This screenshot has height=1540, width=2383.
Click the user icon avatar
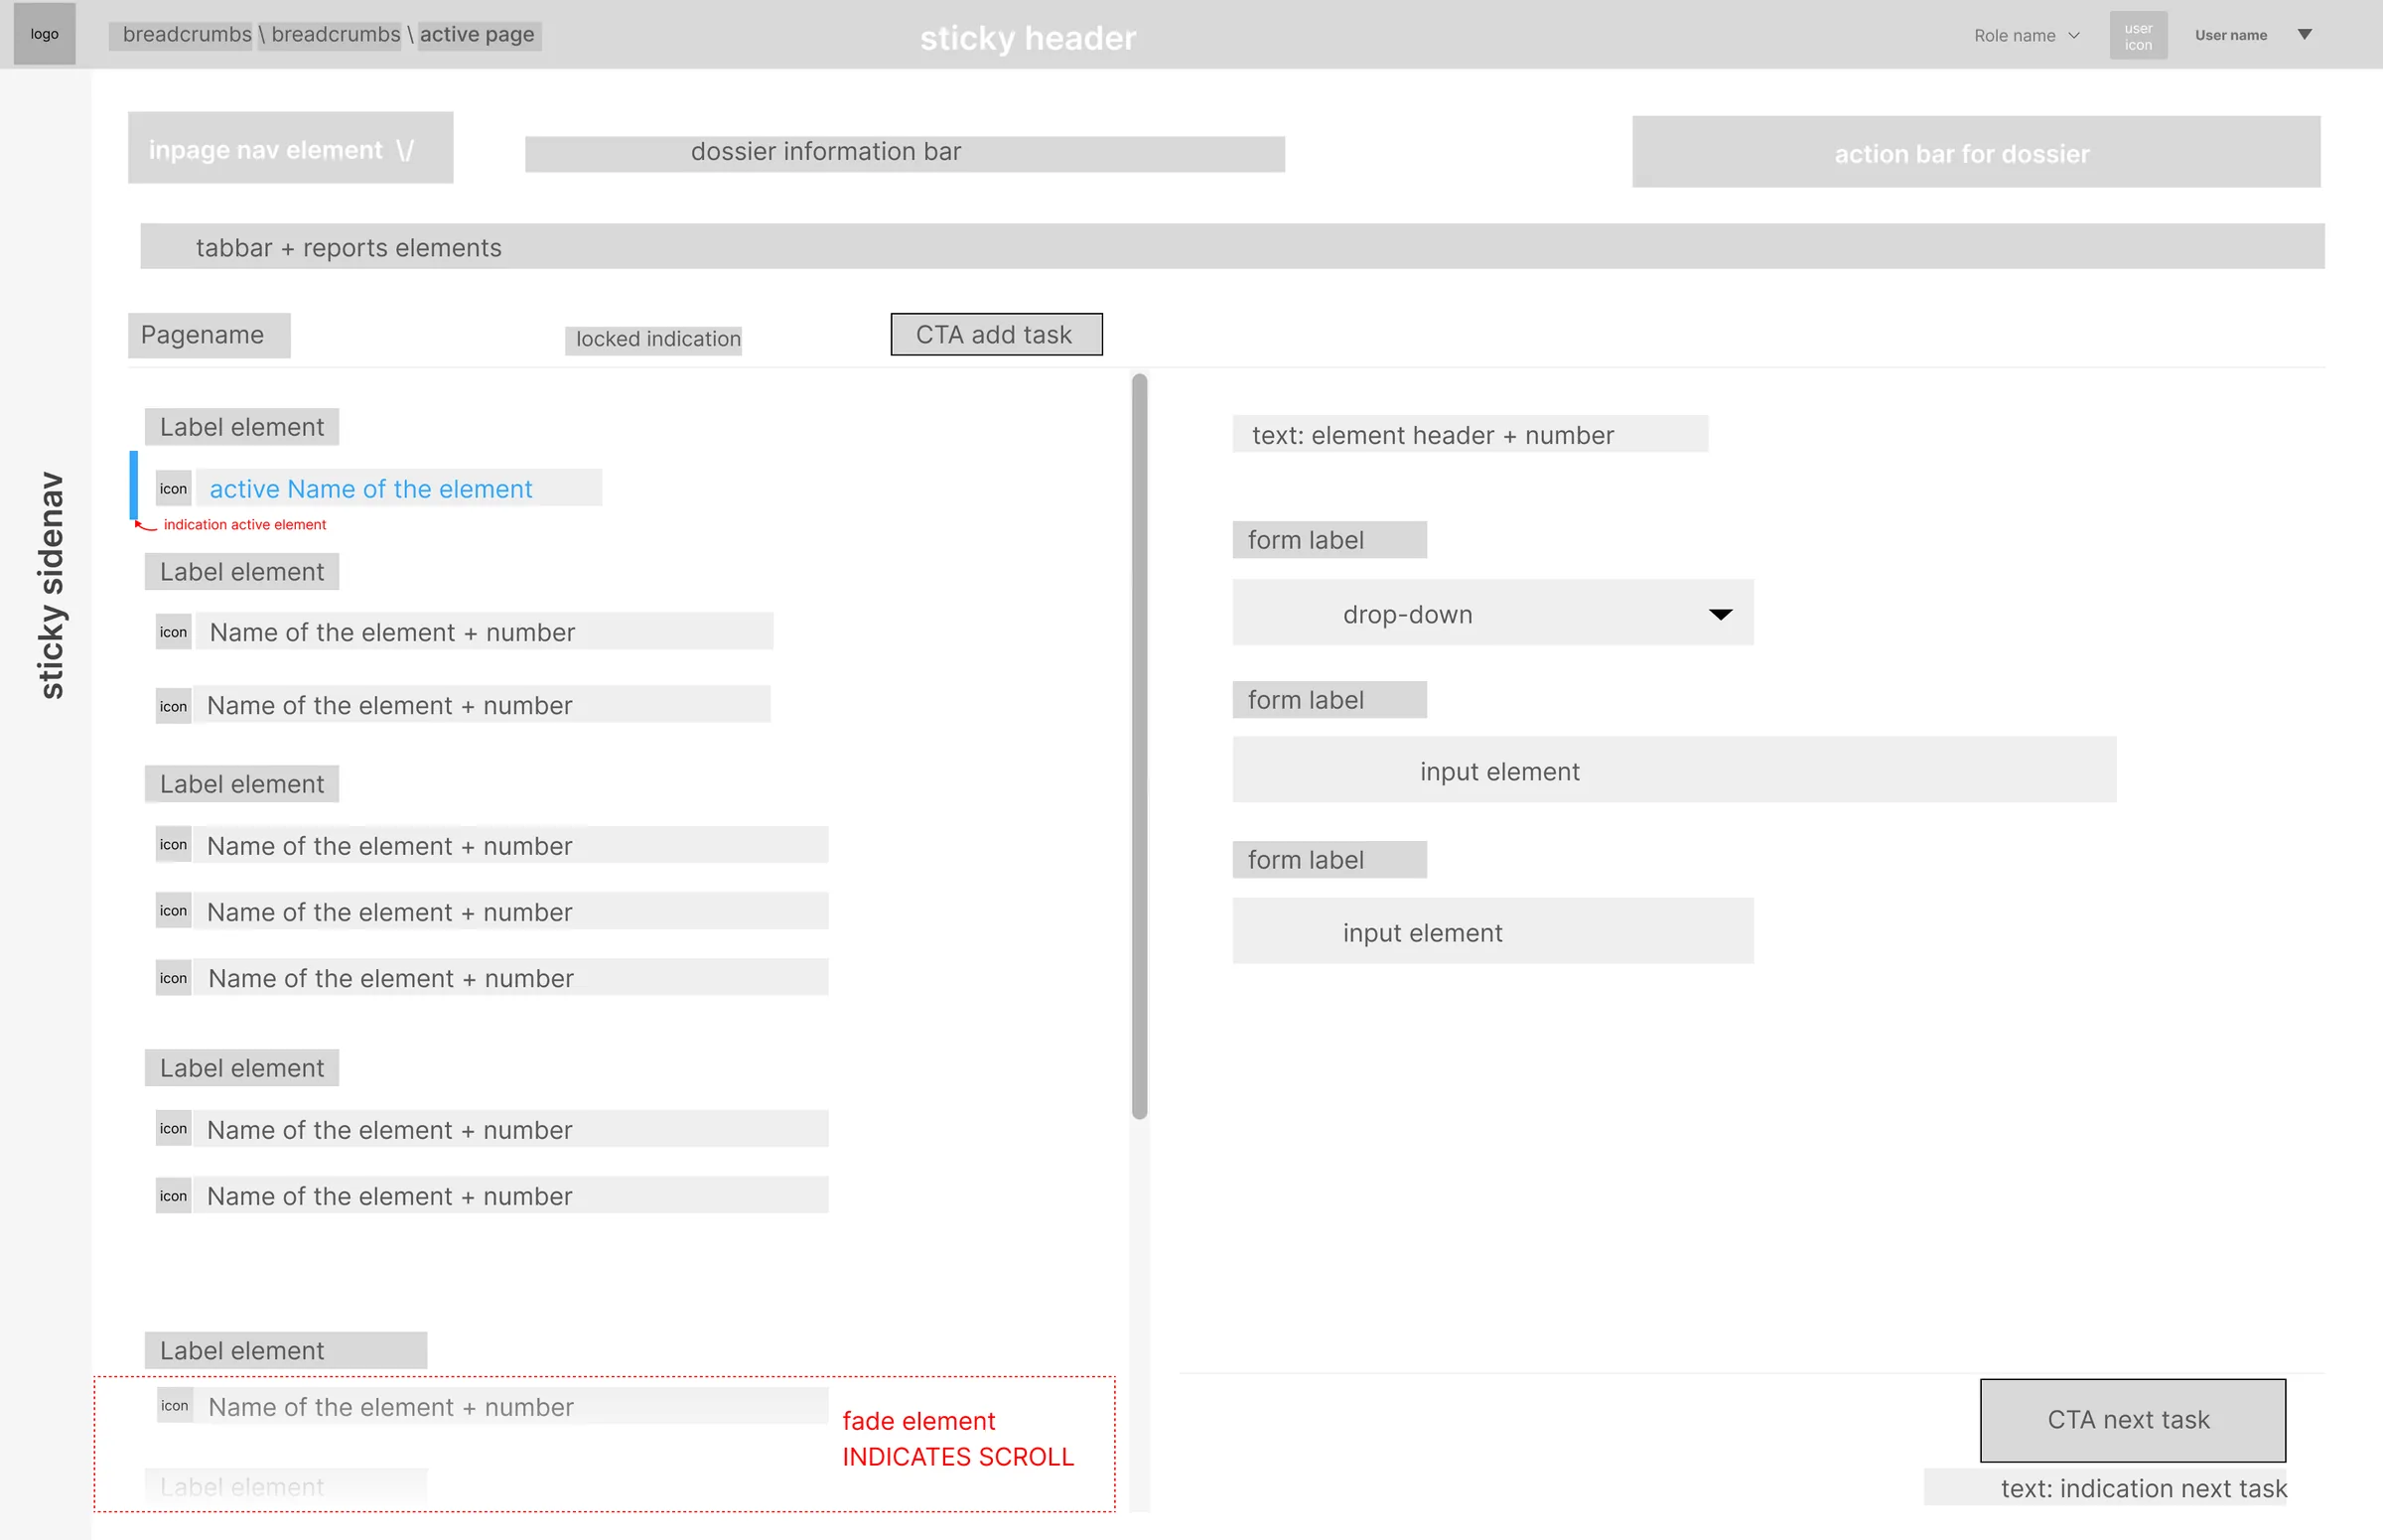click(x=2138, y=36)
